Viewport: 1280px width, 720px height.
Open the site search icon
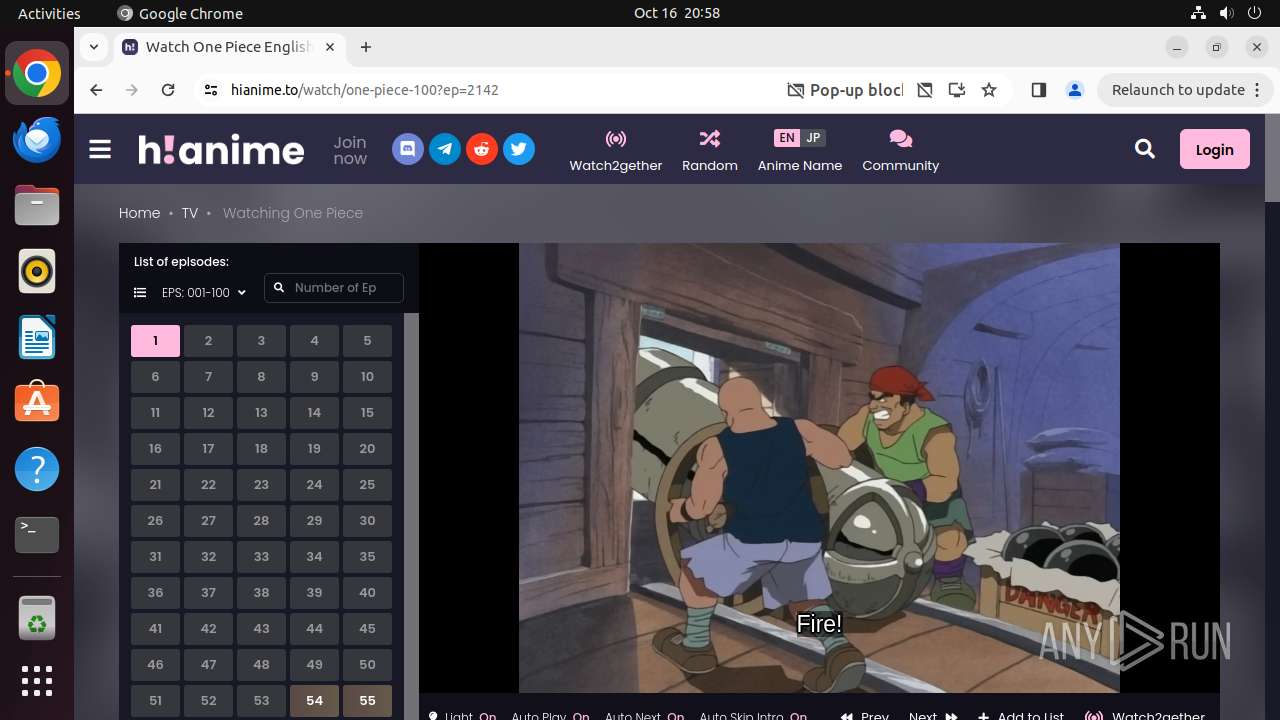[1145, 149]
